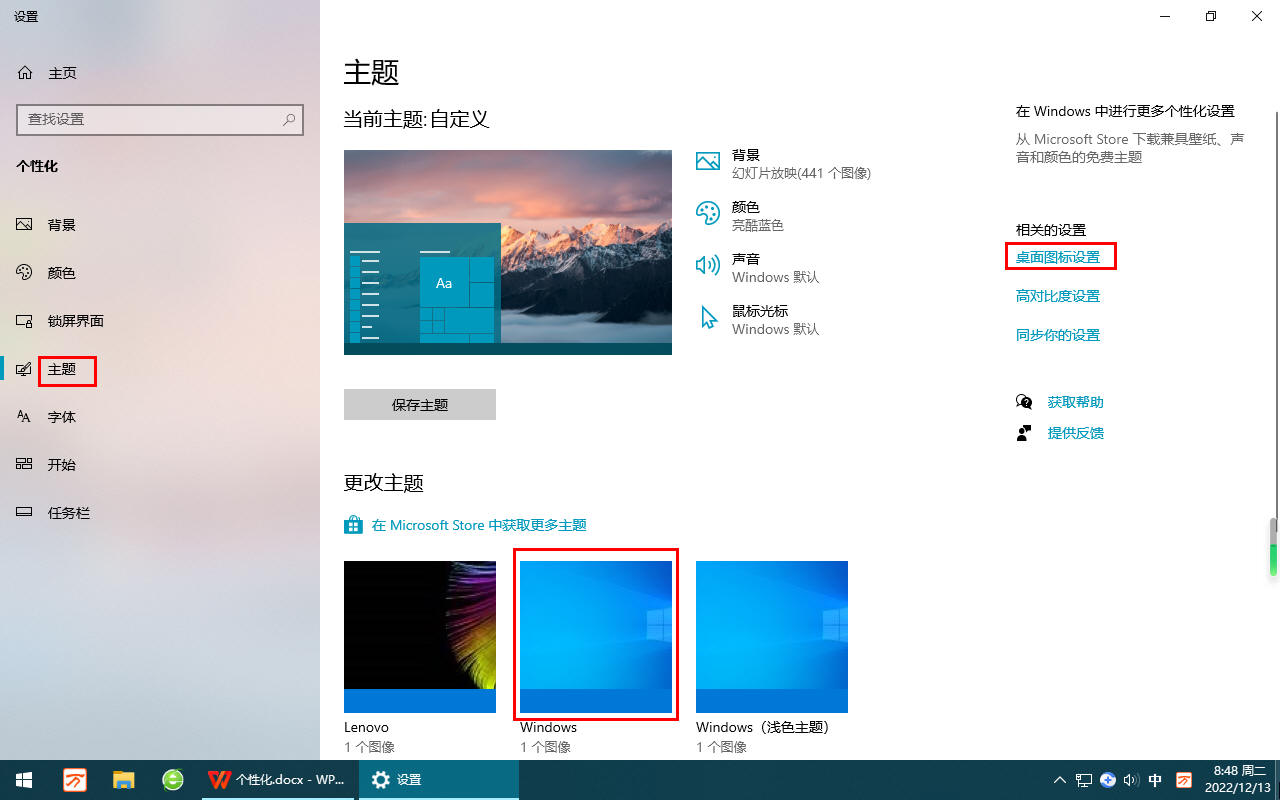The height and width of the screenshot is (800, 1280).
Task: Click Sync your settings (同步你的设置) link
Action: pyautogui.click(x=1058, y=335)
